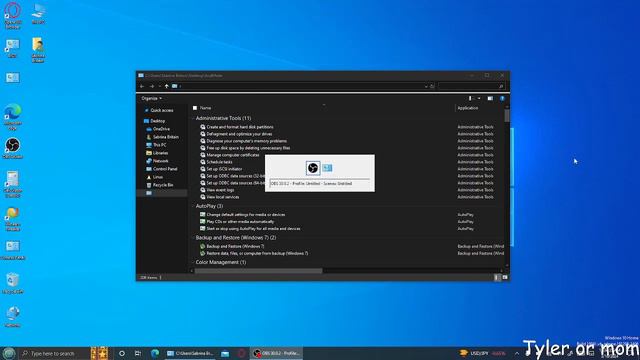640x360 pixels.
Task: Tick the select-all checkbox next to Name header
Action: coord(195,108)
